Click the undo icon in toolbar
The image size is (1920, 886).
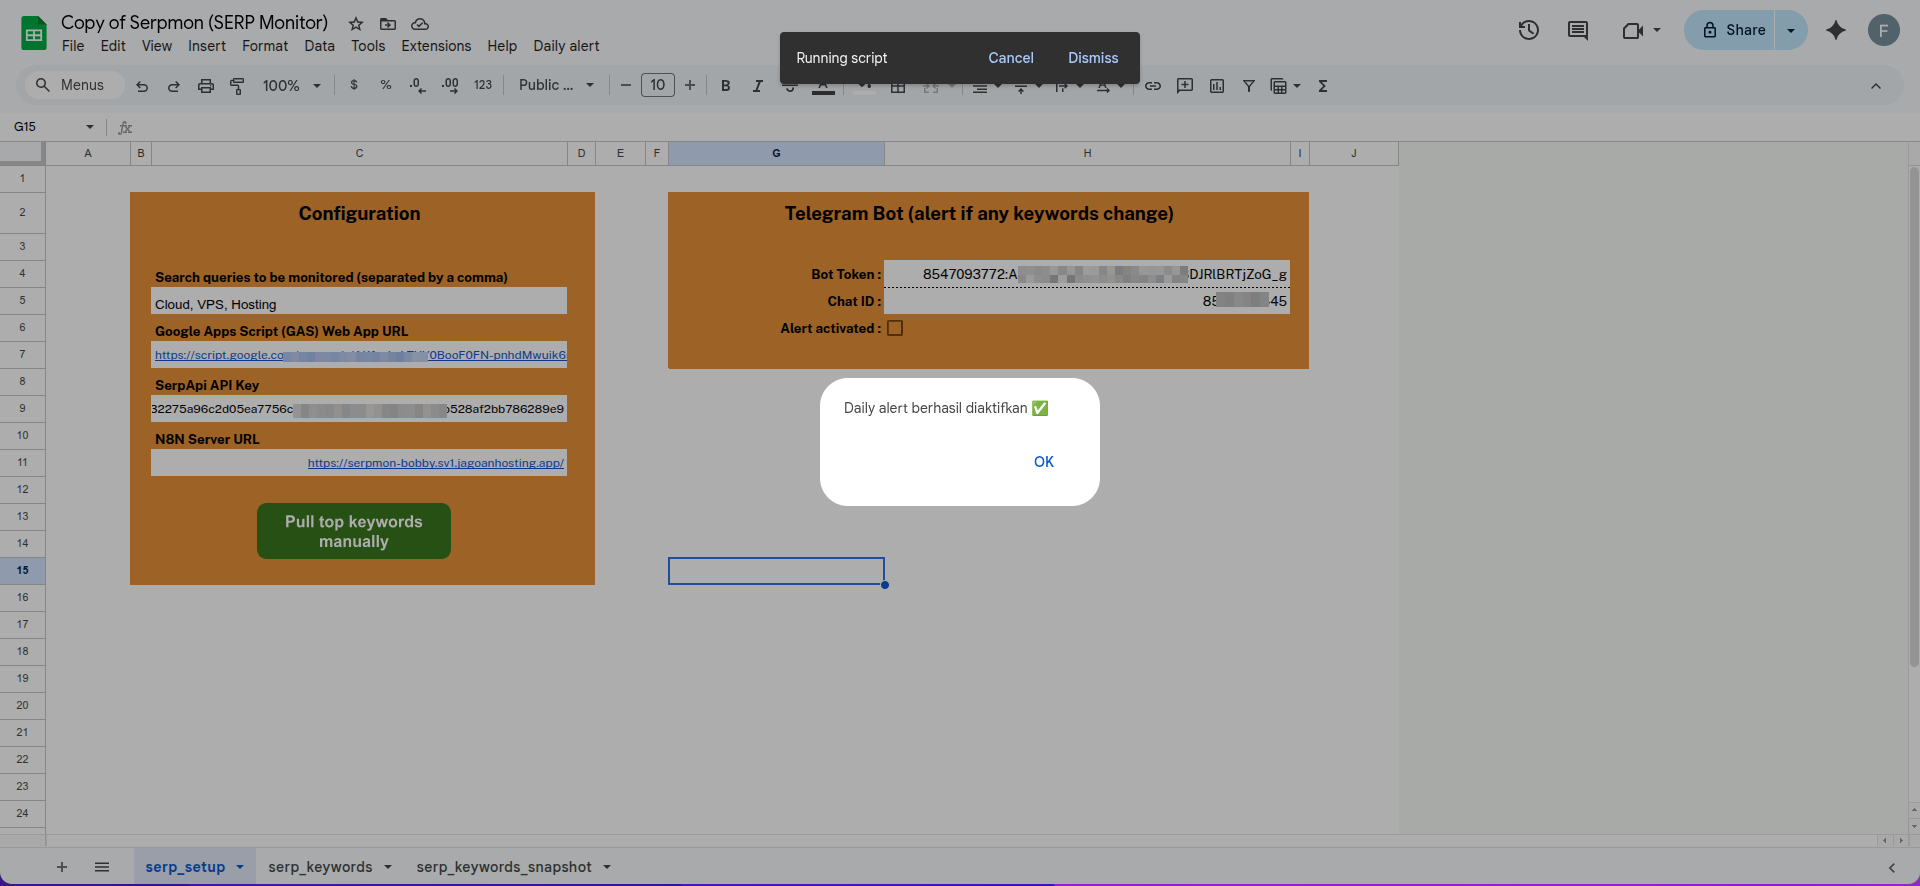click(142, 86)
